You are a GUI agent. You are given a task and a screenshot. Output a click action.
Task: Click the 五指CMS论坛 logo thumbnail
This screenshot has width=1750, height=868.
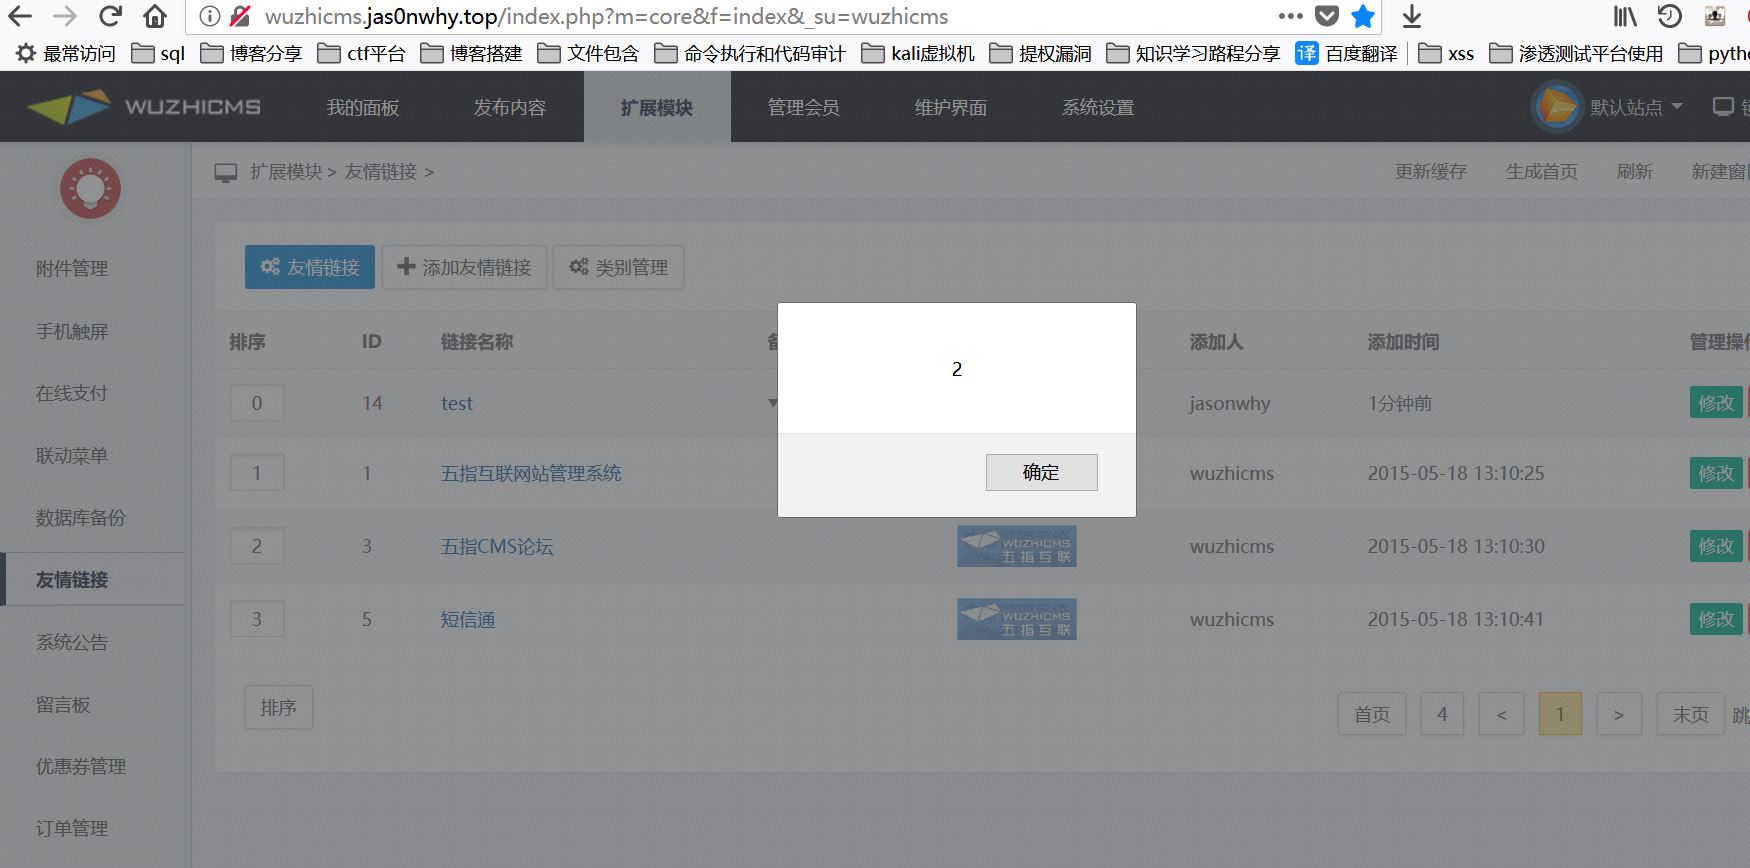tap(1017, 546)
